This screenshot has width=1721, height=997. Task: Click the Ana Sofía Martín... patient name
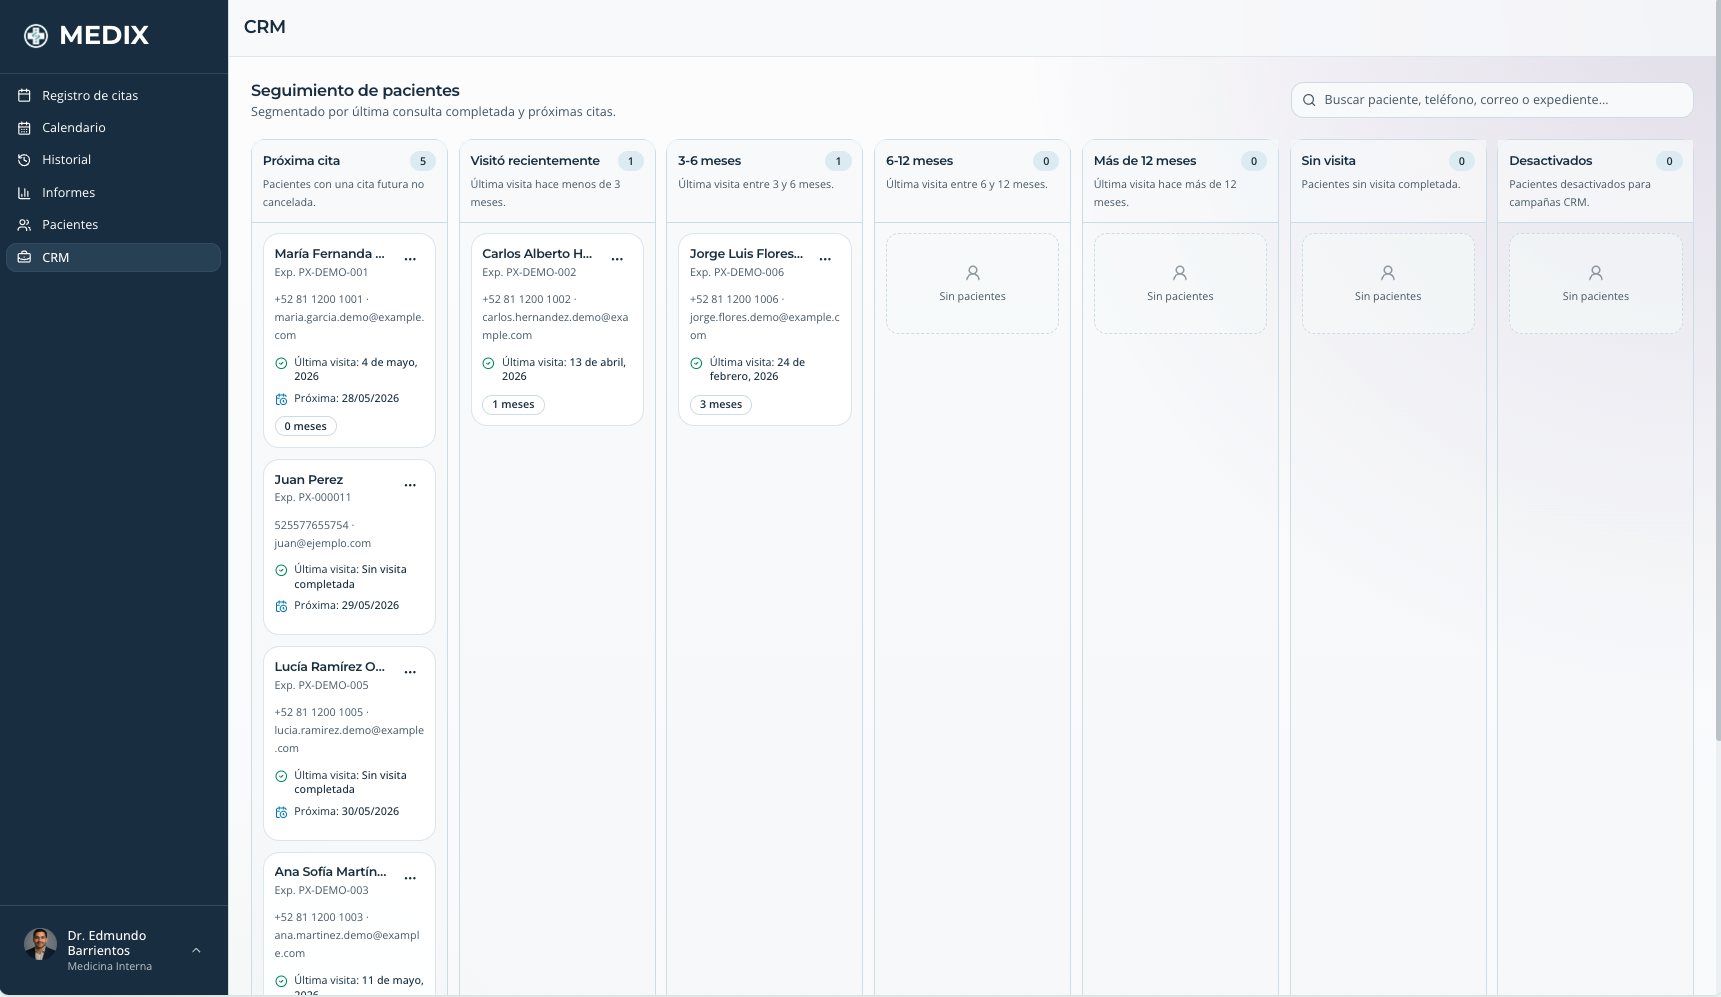pyautogui.click(x=330, y=872)
